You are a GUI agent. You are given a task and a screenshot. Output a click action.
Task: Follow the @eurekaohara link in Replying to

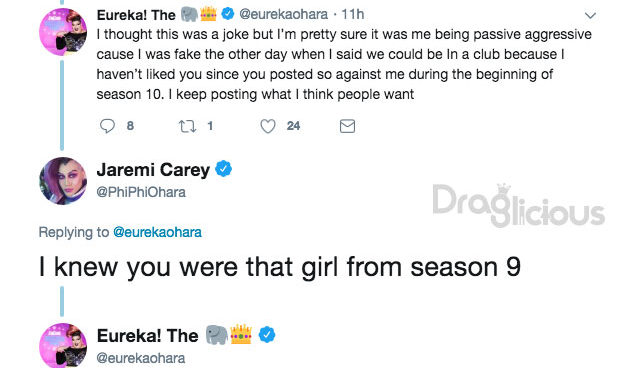click(157, 232)
